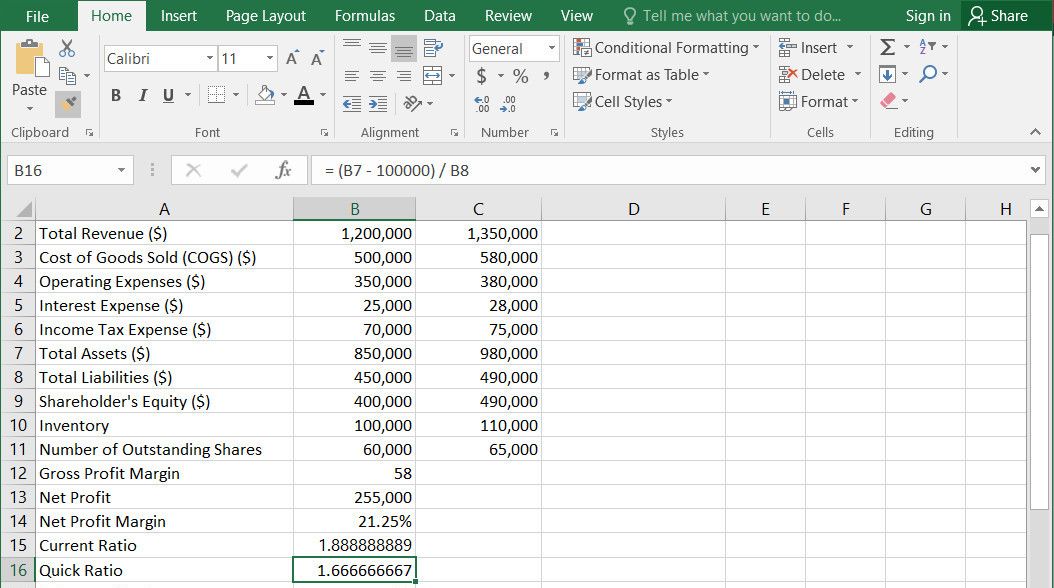The width and height of the screenshot is (1054, 588).
Task: Pick a fill color from the paint bucket swatch
Action: point(265,95)
